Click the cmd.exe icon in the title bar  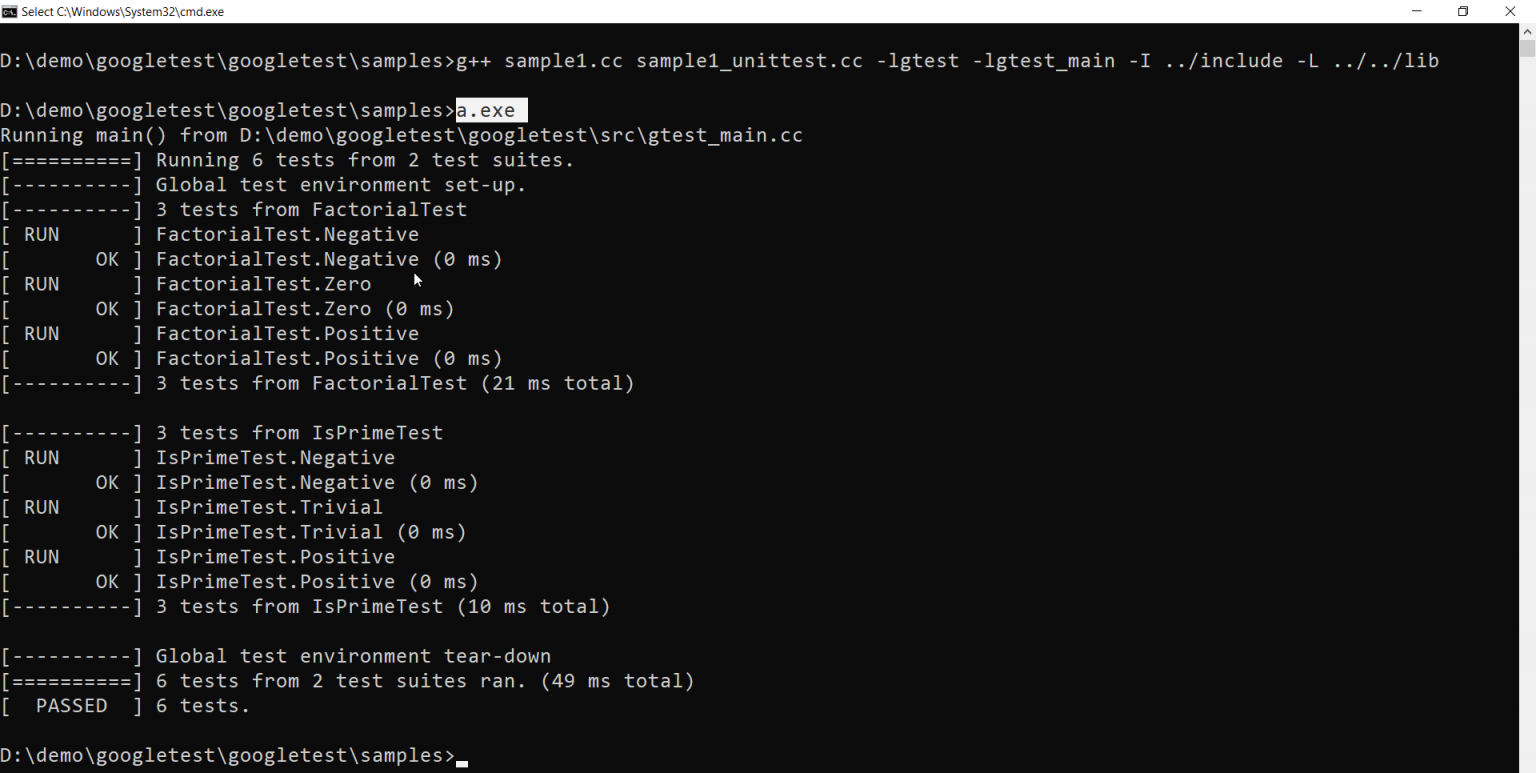(10, 11)
